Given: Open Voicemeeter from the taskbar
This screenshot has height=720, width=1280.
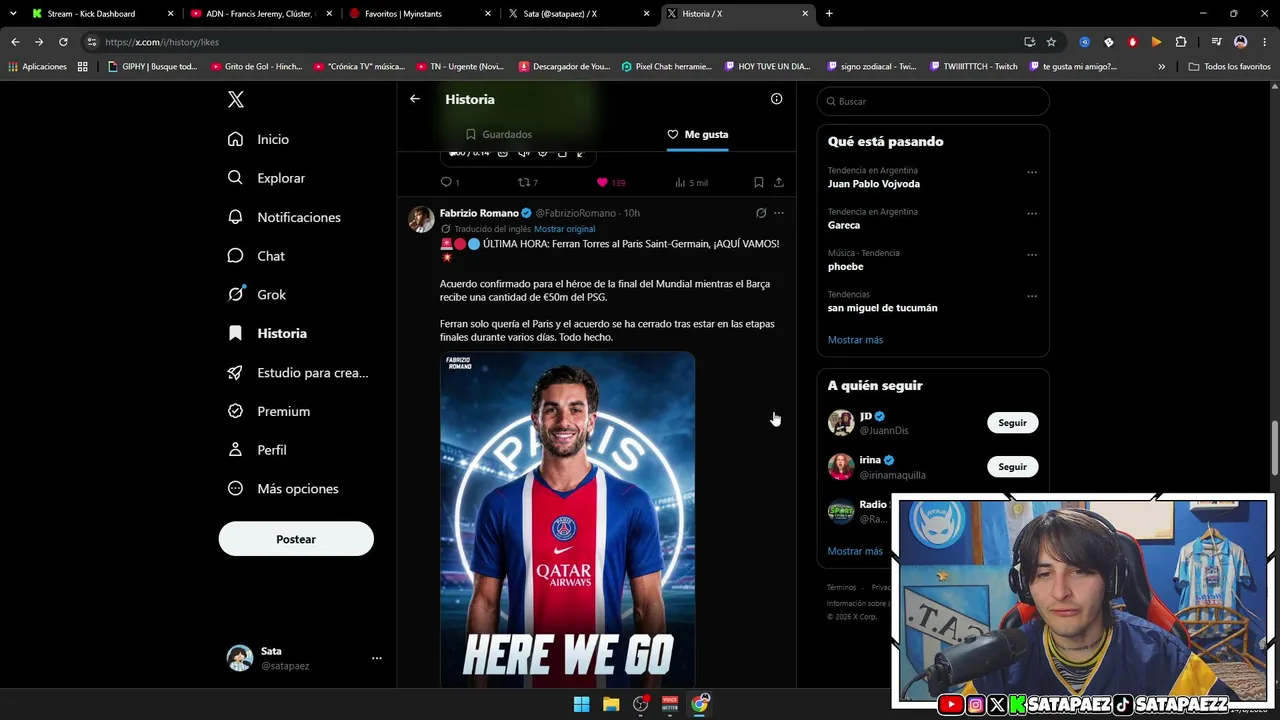Looking at the screenshot, I should [670, 704].
